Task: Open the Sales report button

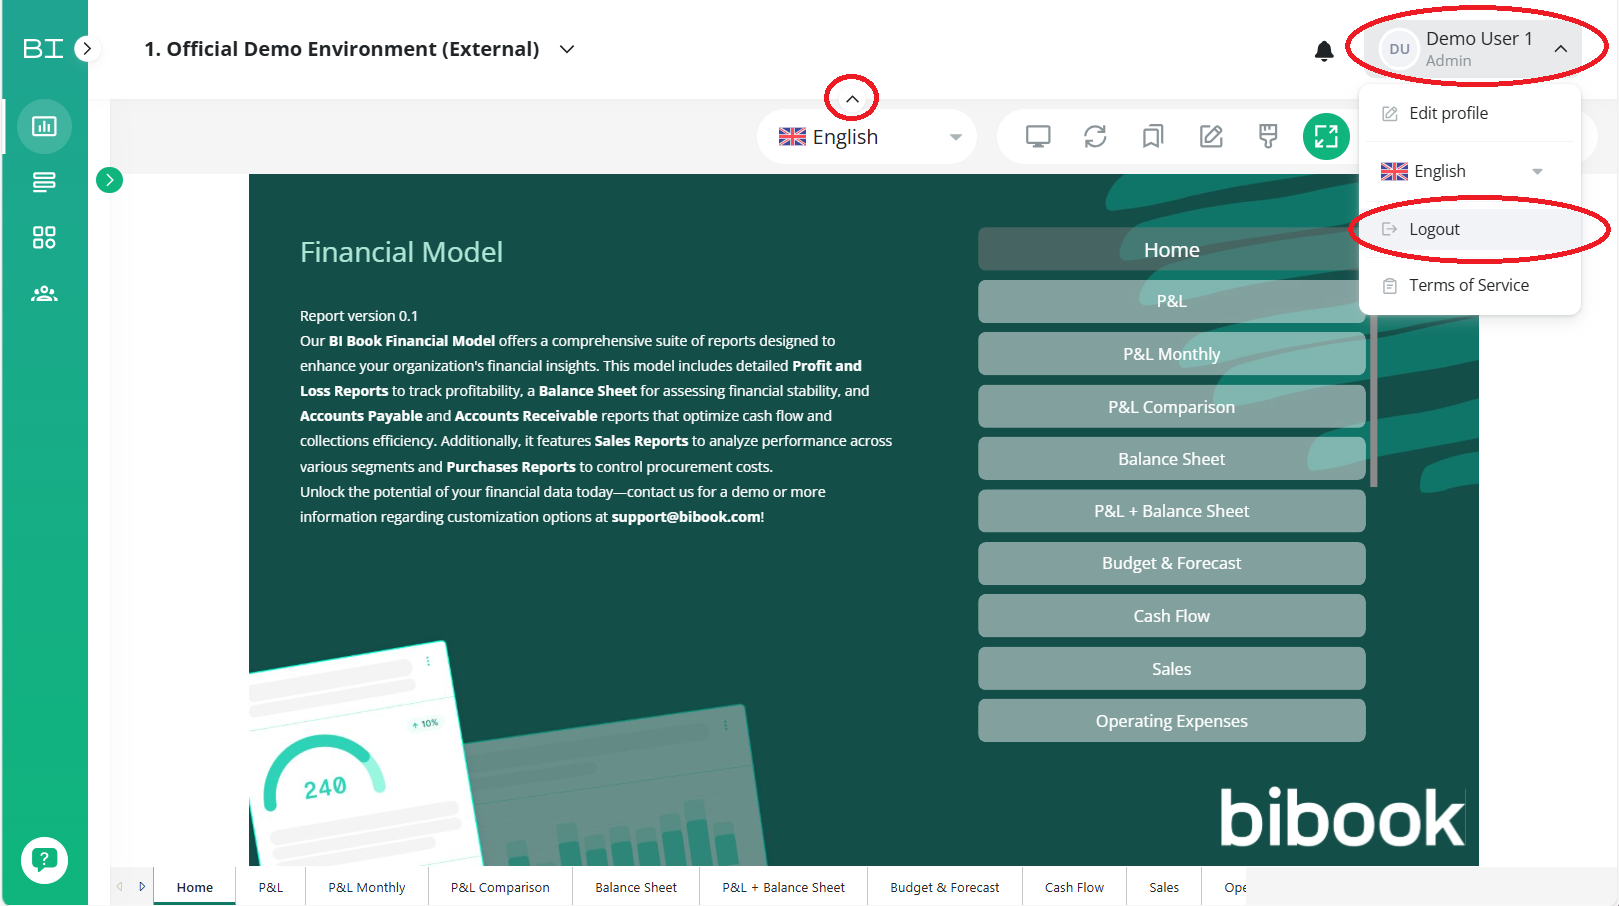Action: tap(1171, 669)
